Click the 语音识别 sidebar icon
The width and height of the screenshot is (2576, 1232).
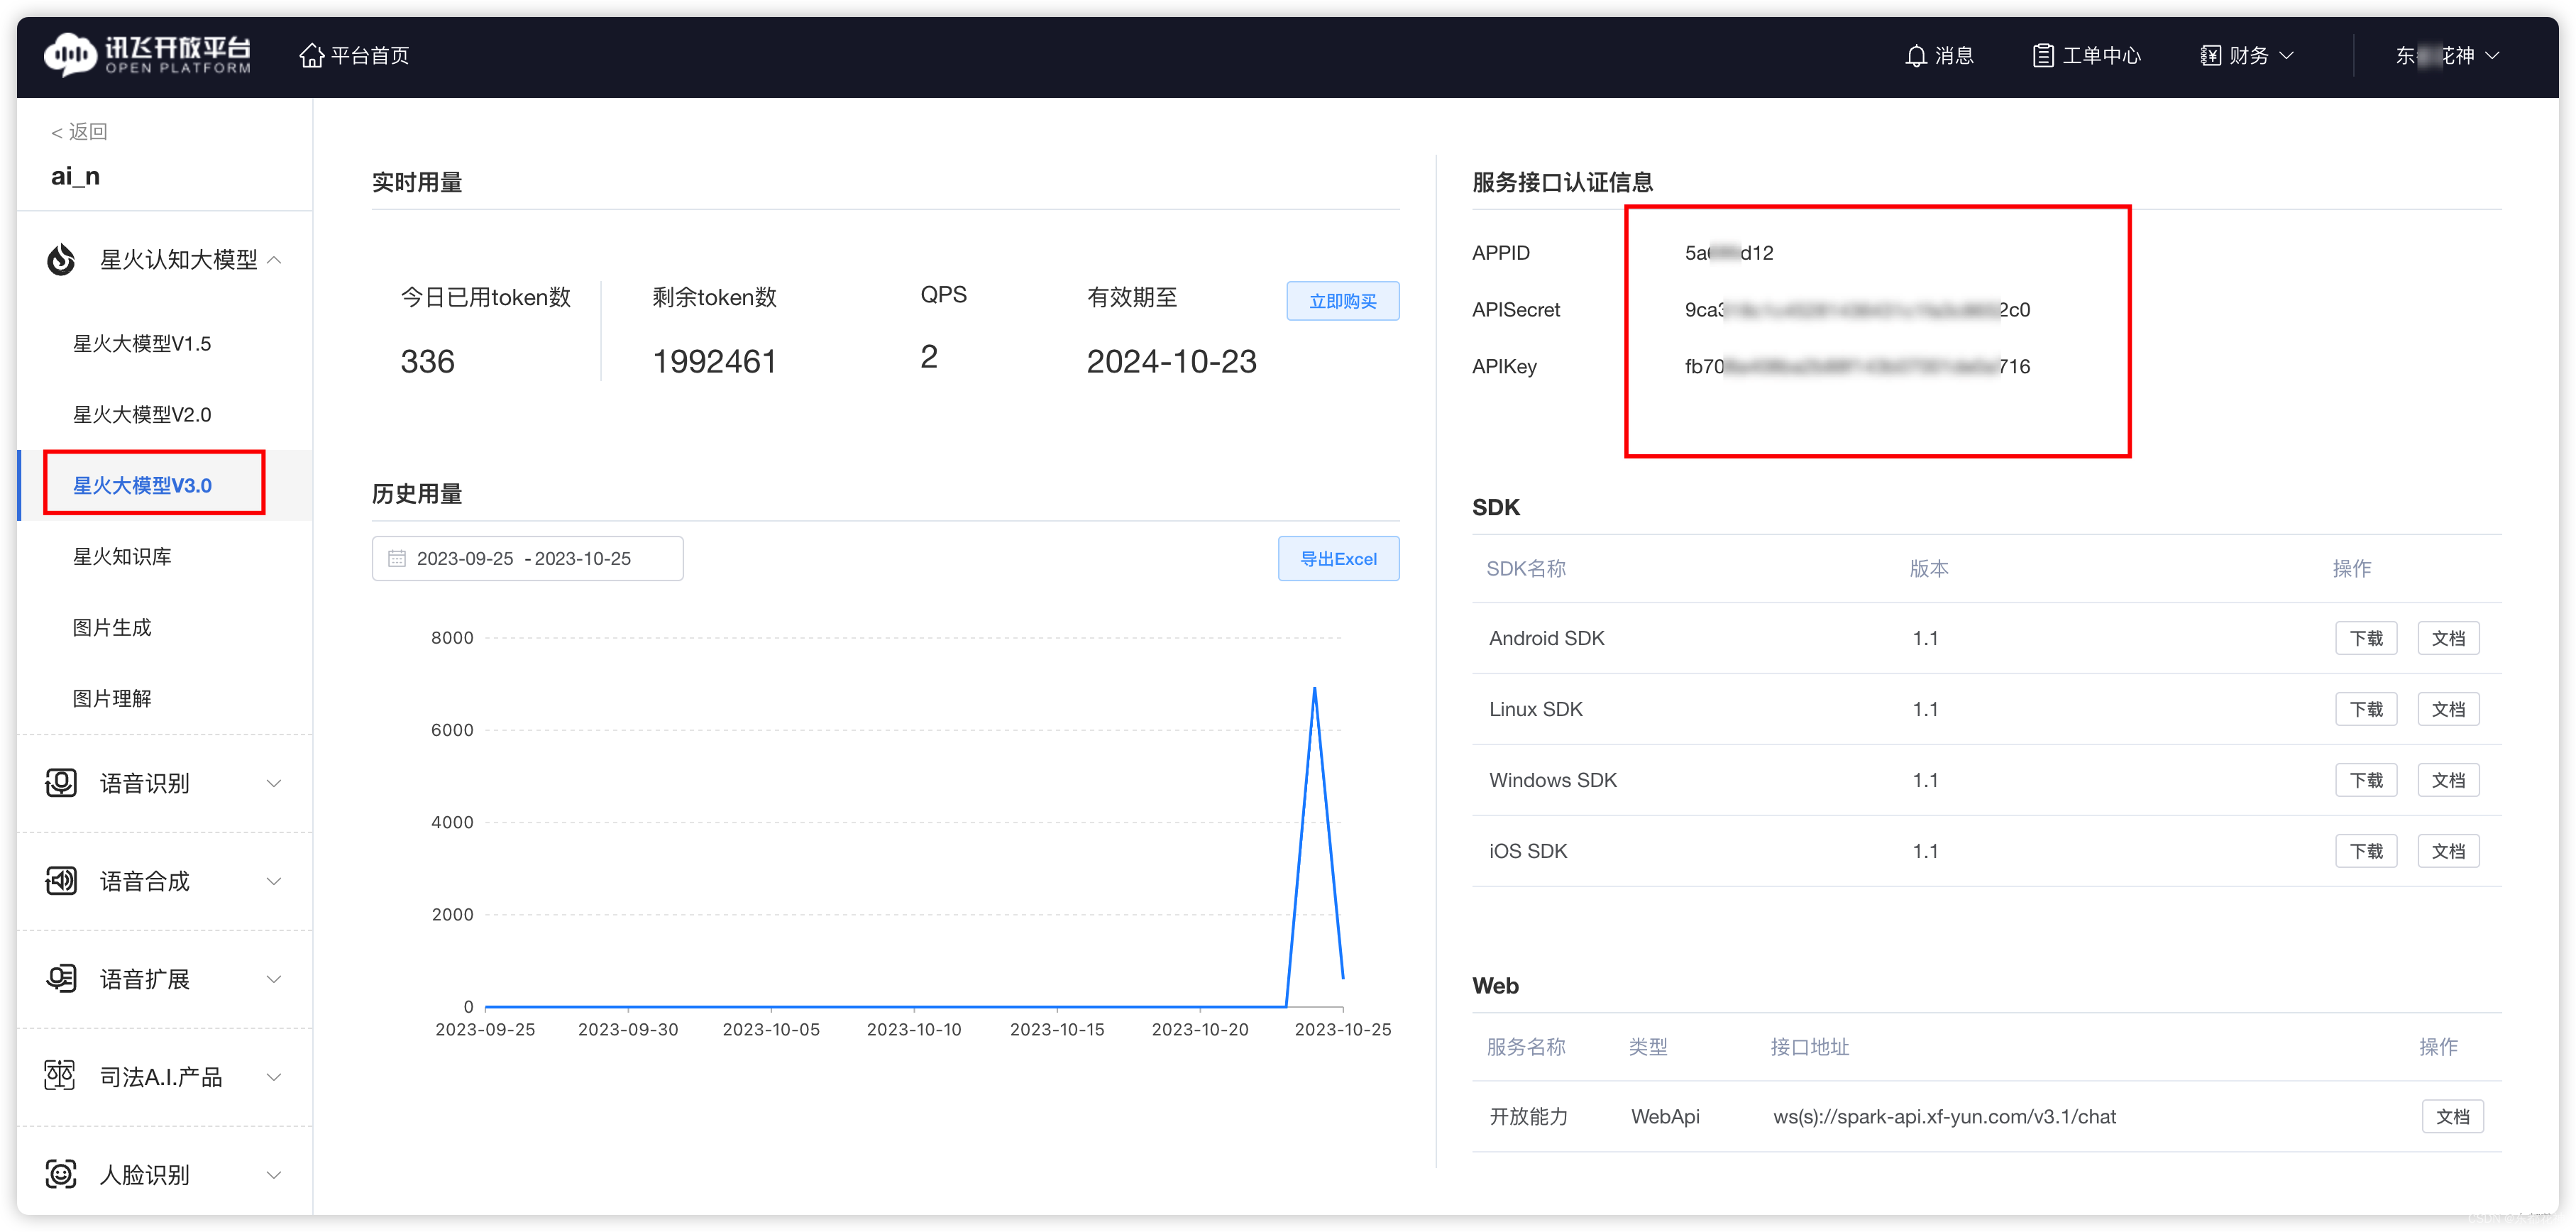click(61, 783)
